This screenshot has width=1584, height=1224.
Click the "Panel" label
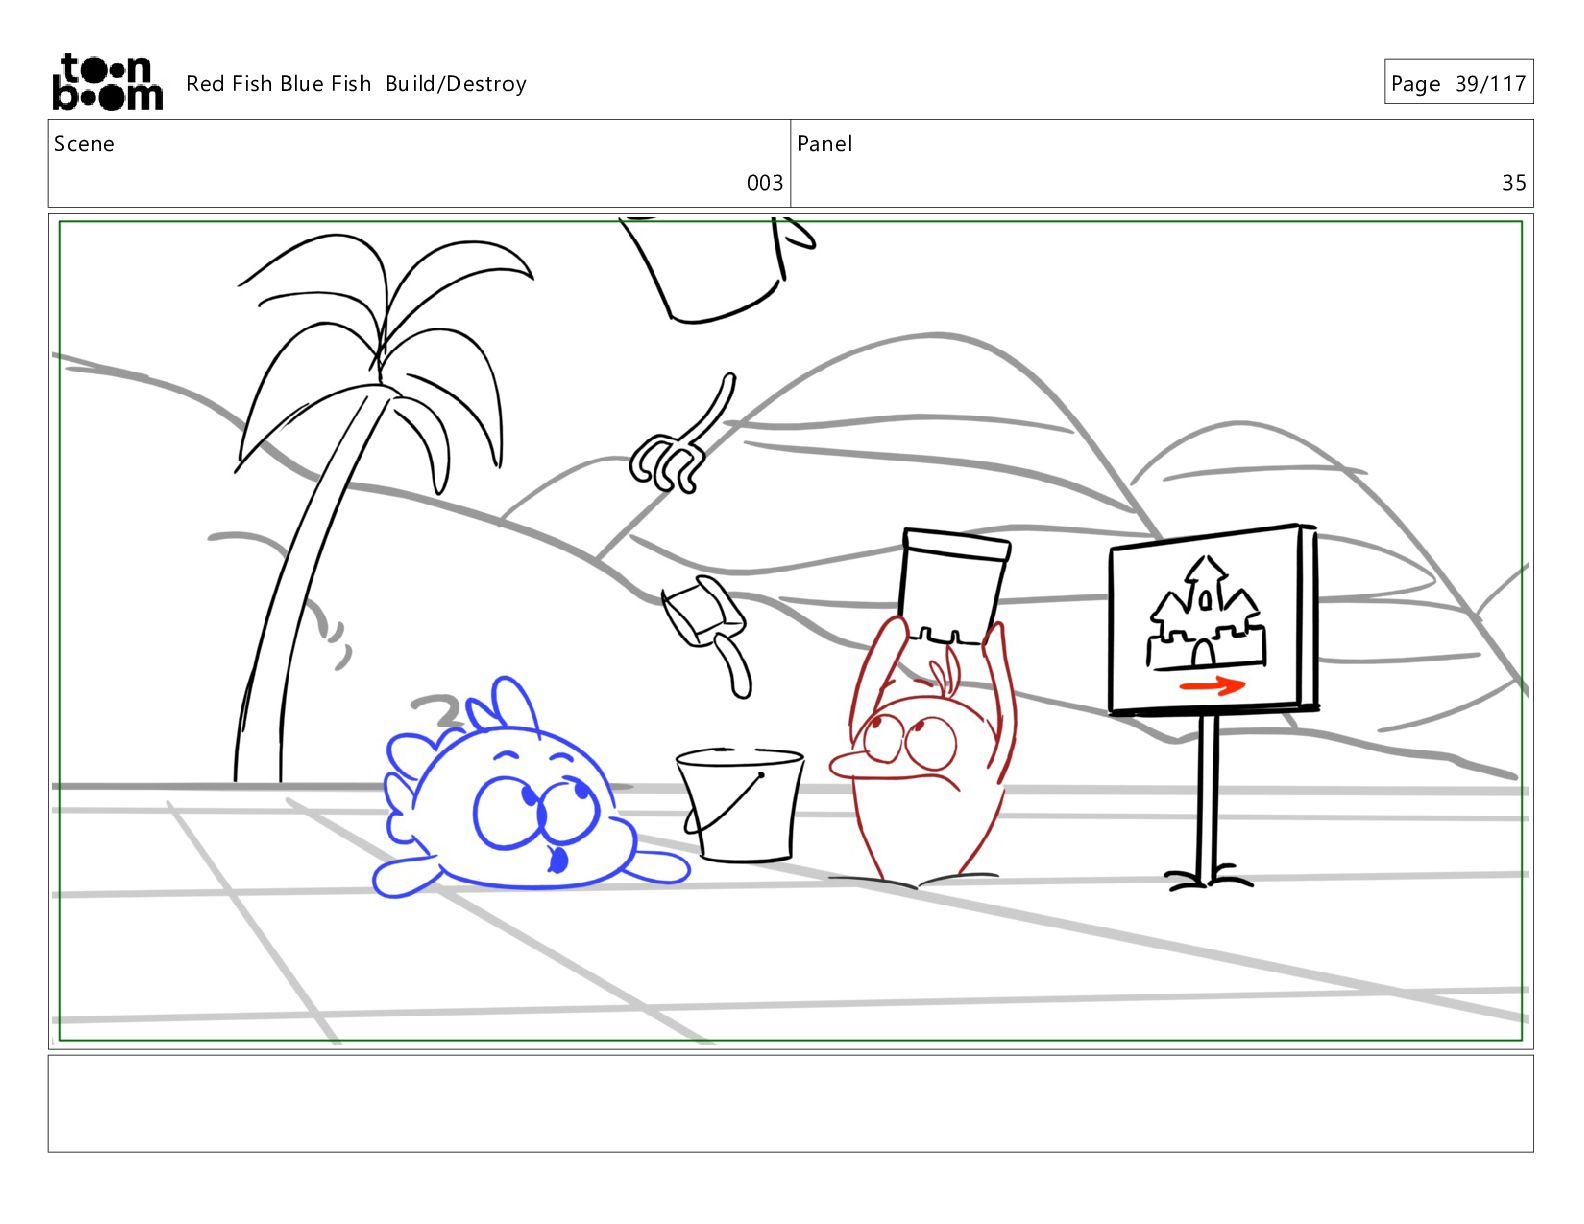click(x=825, y=144)
